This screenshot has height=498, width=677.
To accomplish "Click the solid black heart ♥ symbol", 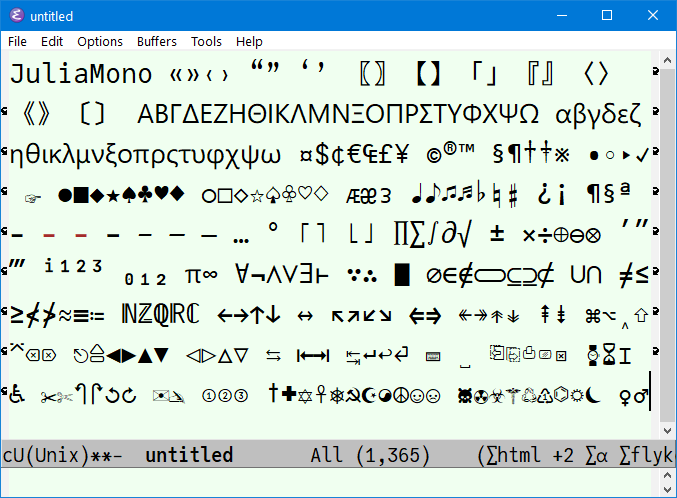I will [161, 193].
